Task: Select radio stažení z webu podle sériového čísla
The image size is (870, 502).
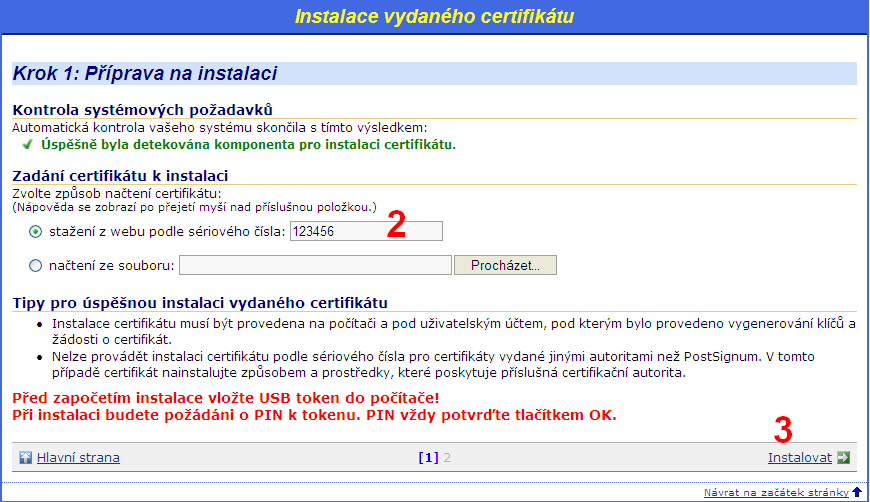Action: tap(36, 232)
